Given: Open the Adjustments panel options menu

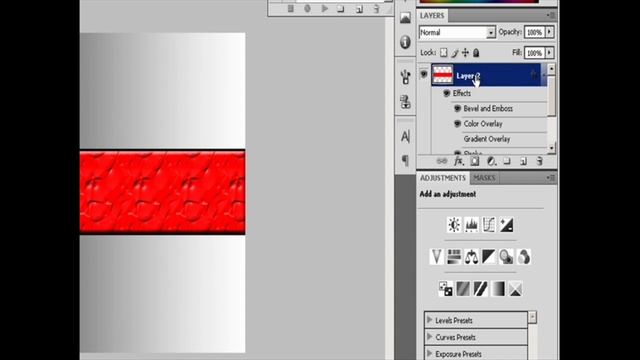Looking at the screenshot, I should pyautogui.click(x=551, y=178).
